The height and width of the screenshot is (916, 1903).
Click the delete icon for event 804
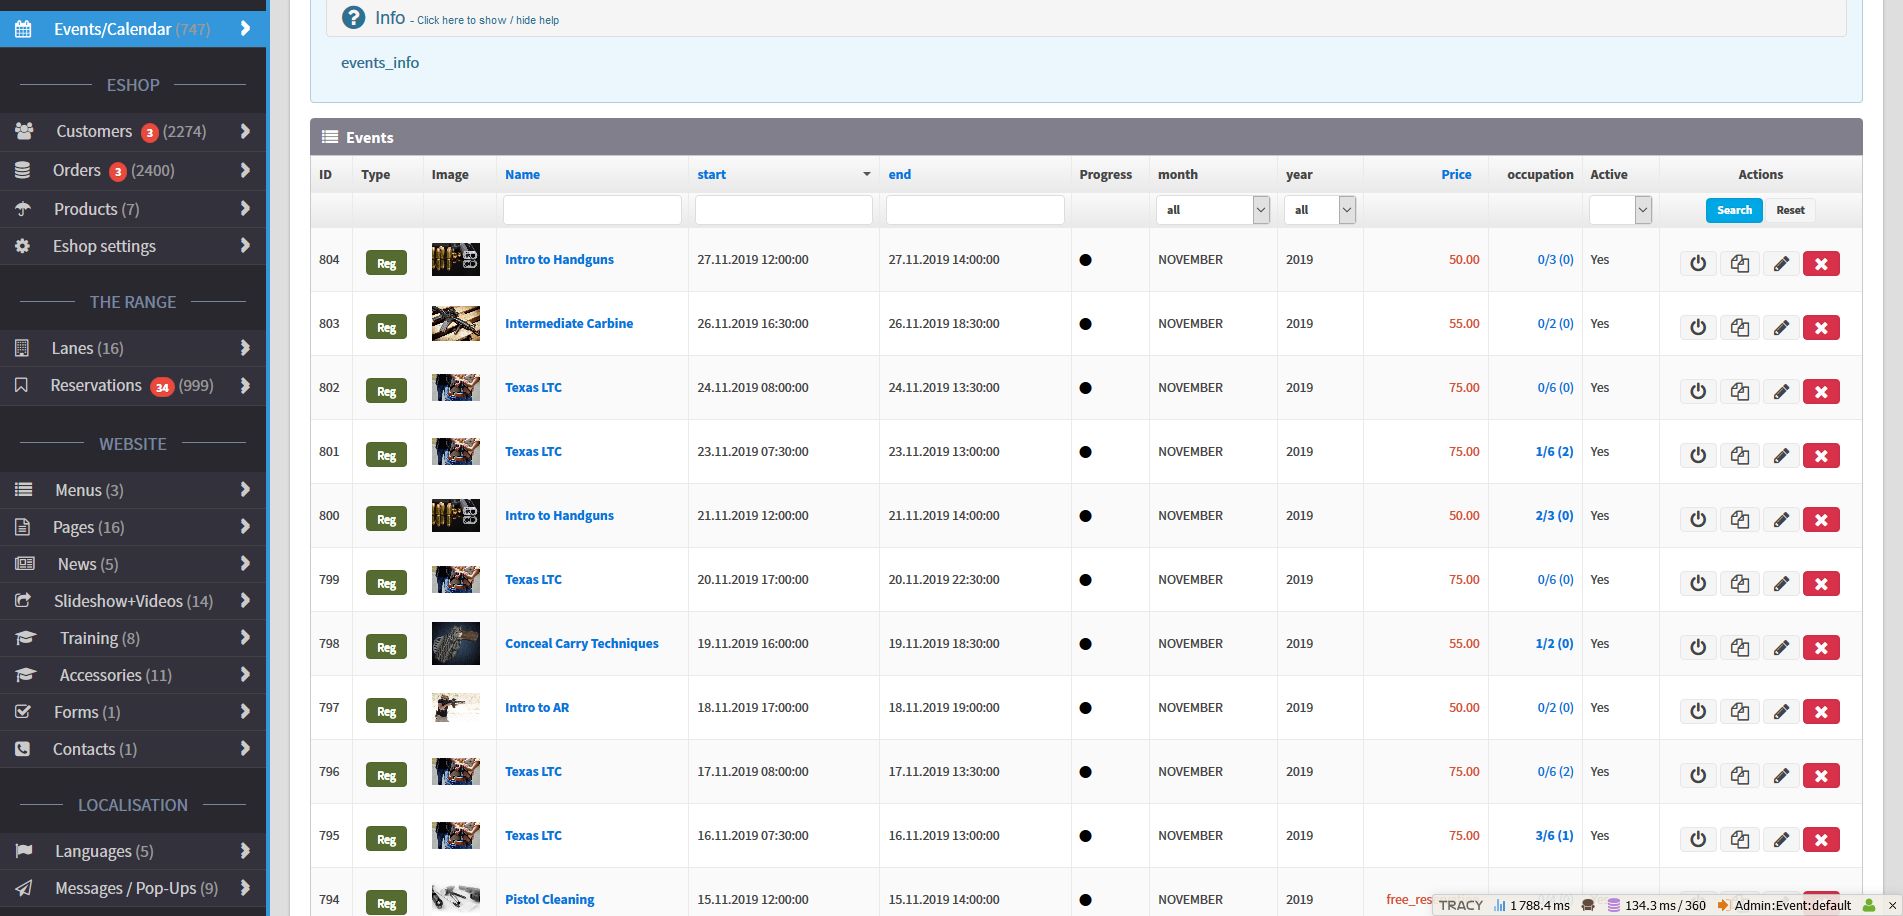coord(1820,264)
